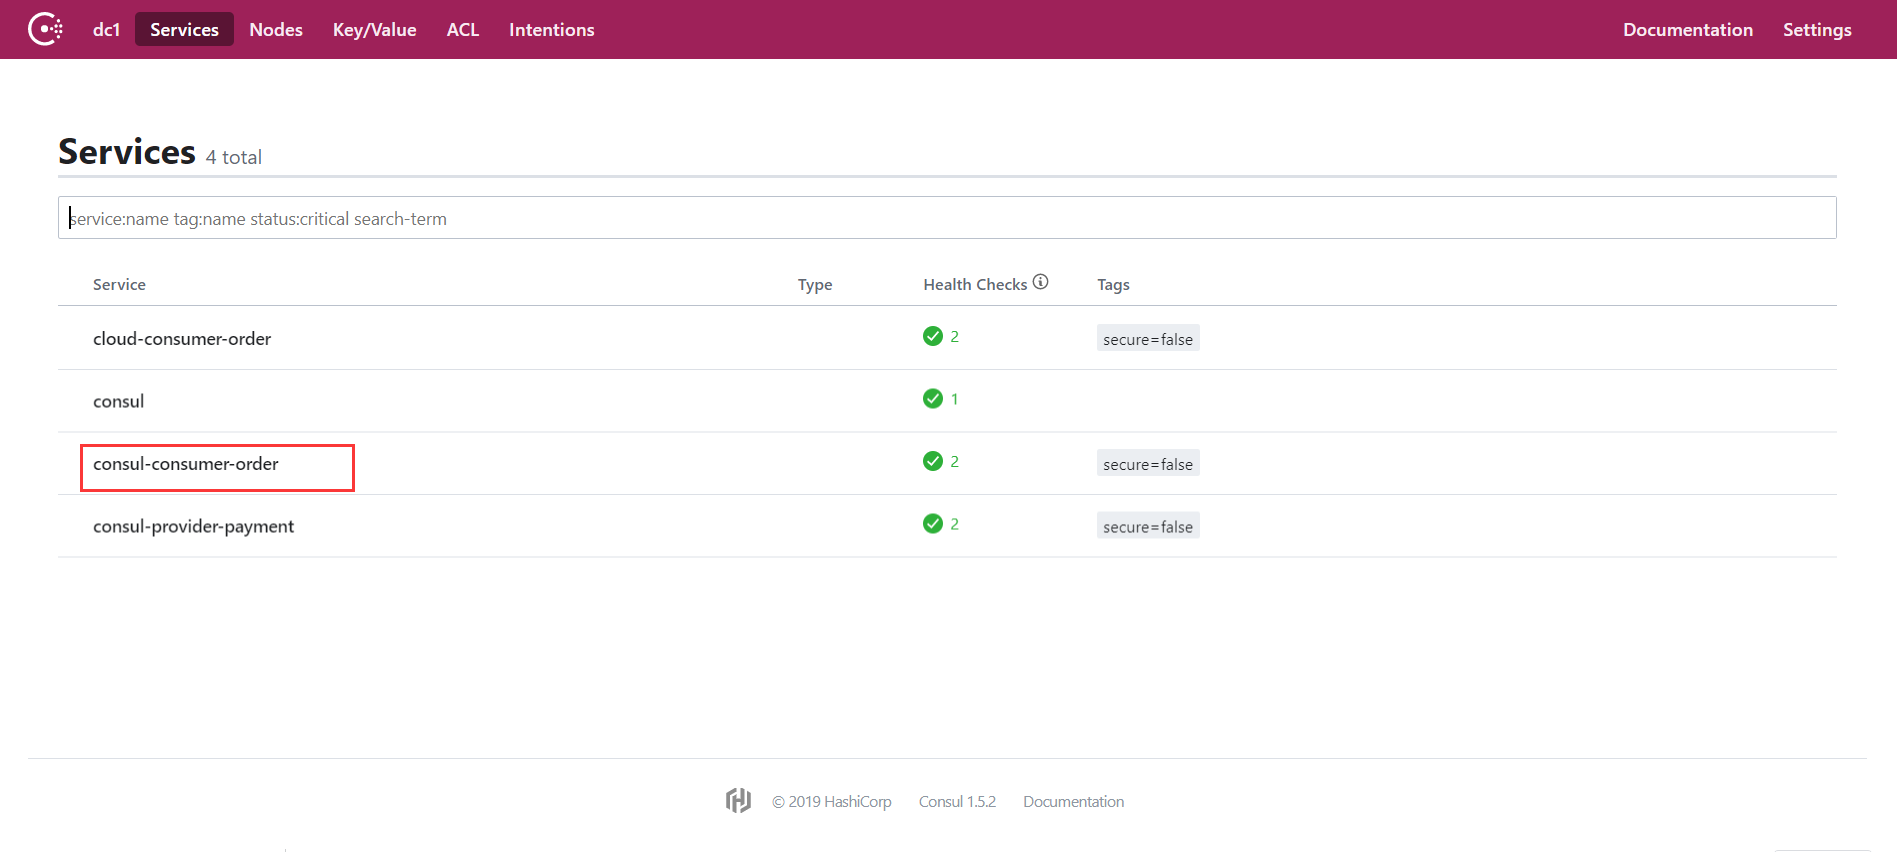Click passing check icon for consul-provider-payment

coord(933,524)
